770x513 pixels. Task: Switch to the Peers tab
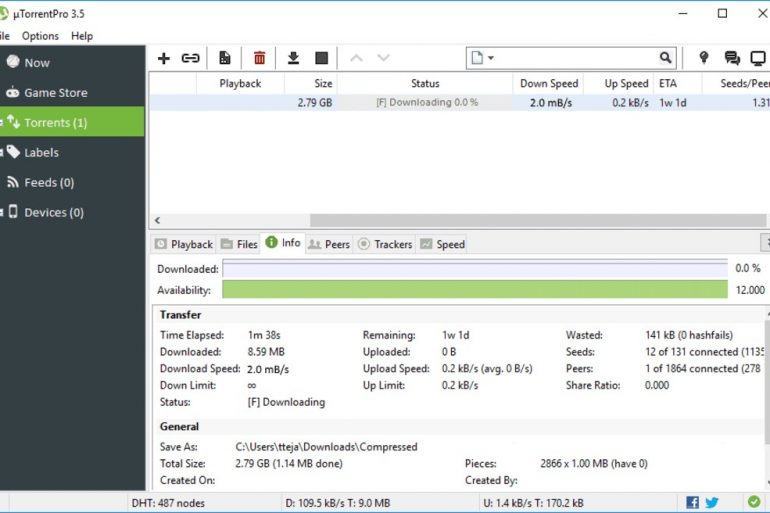click(x=329, y=244)
